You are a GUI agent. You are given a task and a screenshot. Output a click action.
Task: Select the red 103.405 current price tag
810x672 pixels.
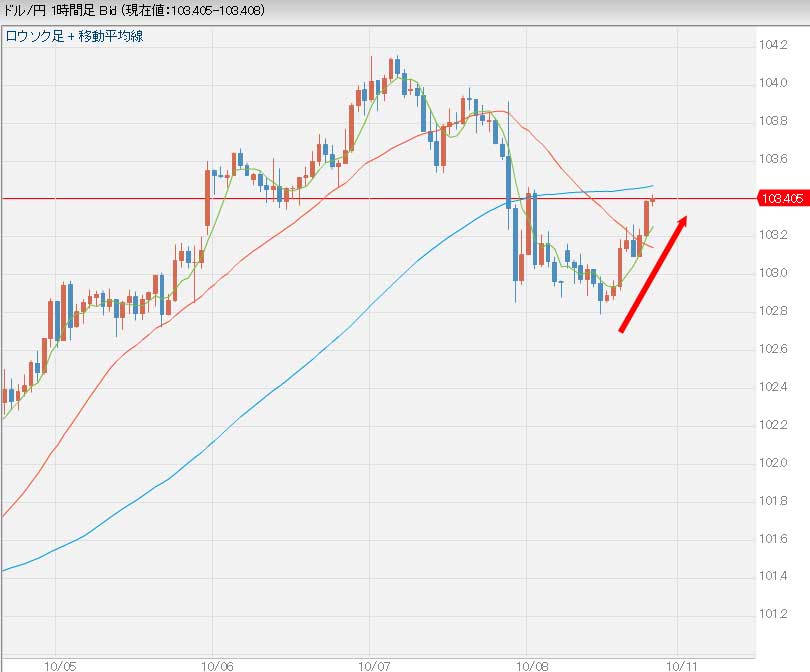pyautogui.click(x=783, y=198)
